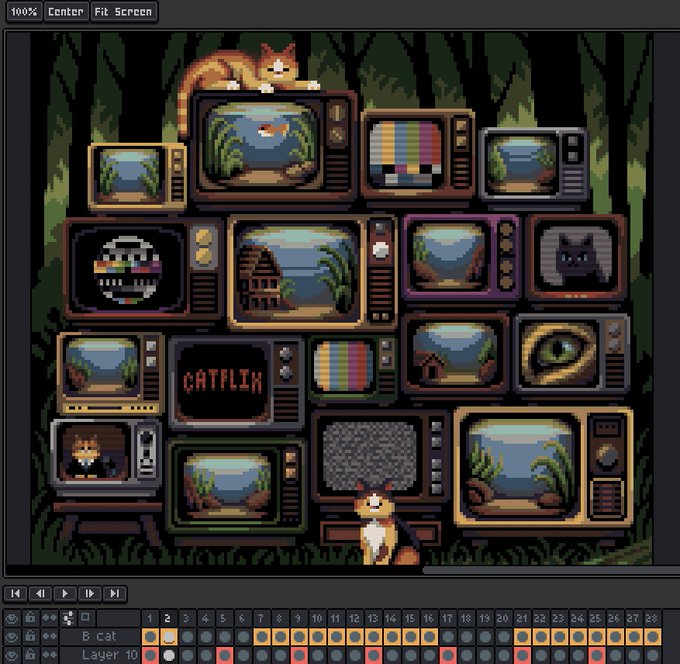
Task: Select frame 3 header
Action: [x=187, y=618]
